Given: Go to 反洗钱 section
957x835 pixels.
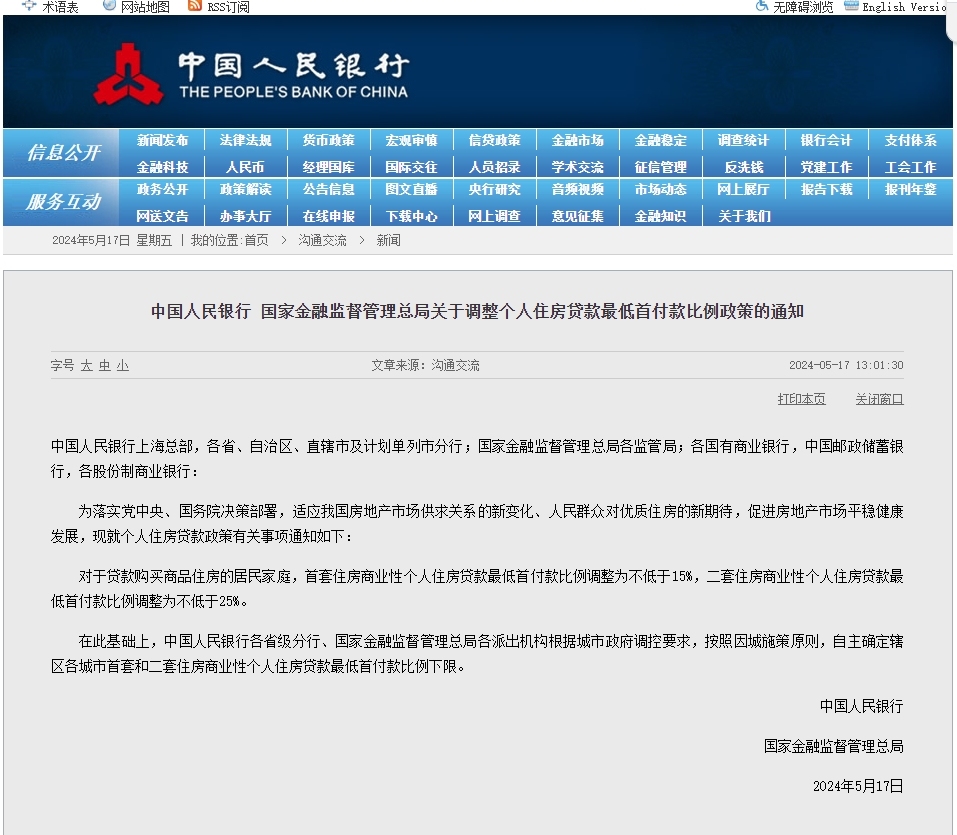Looking at the screenshot, I should coord(743,167).
